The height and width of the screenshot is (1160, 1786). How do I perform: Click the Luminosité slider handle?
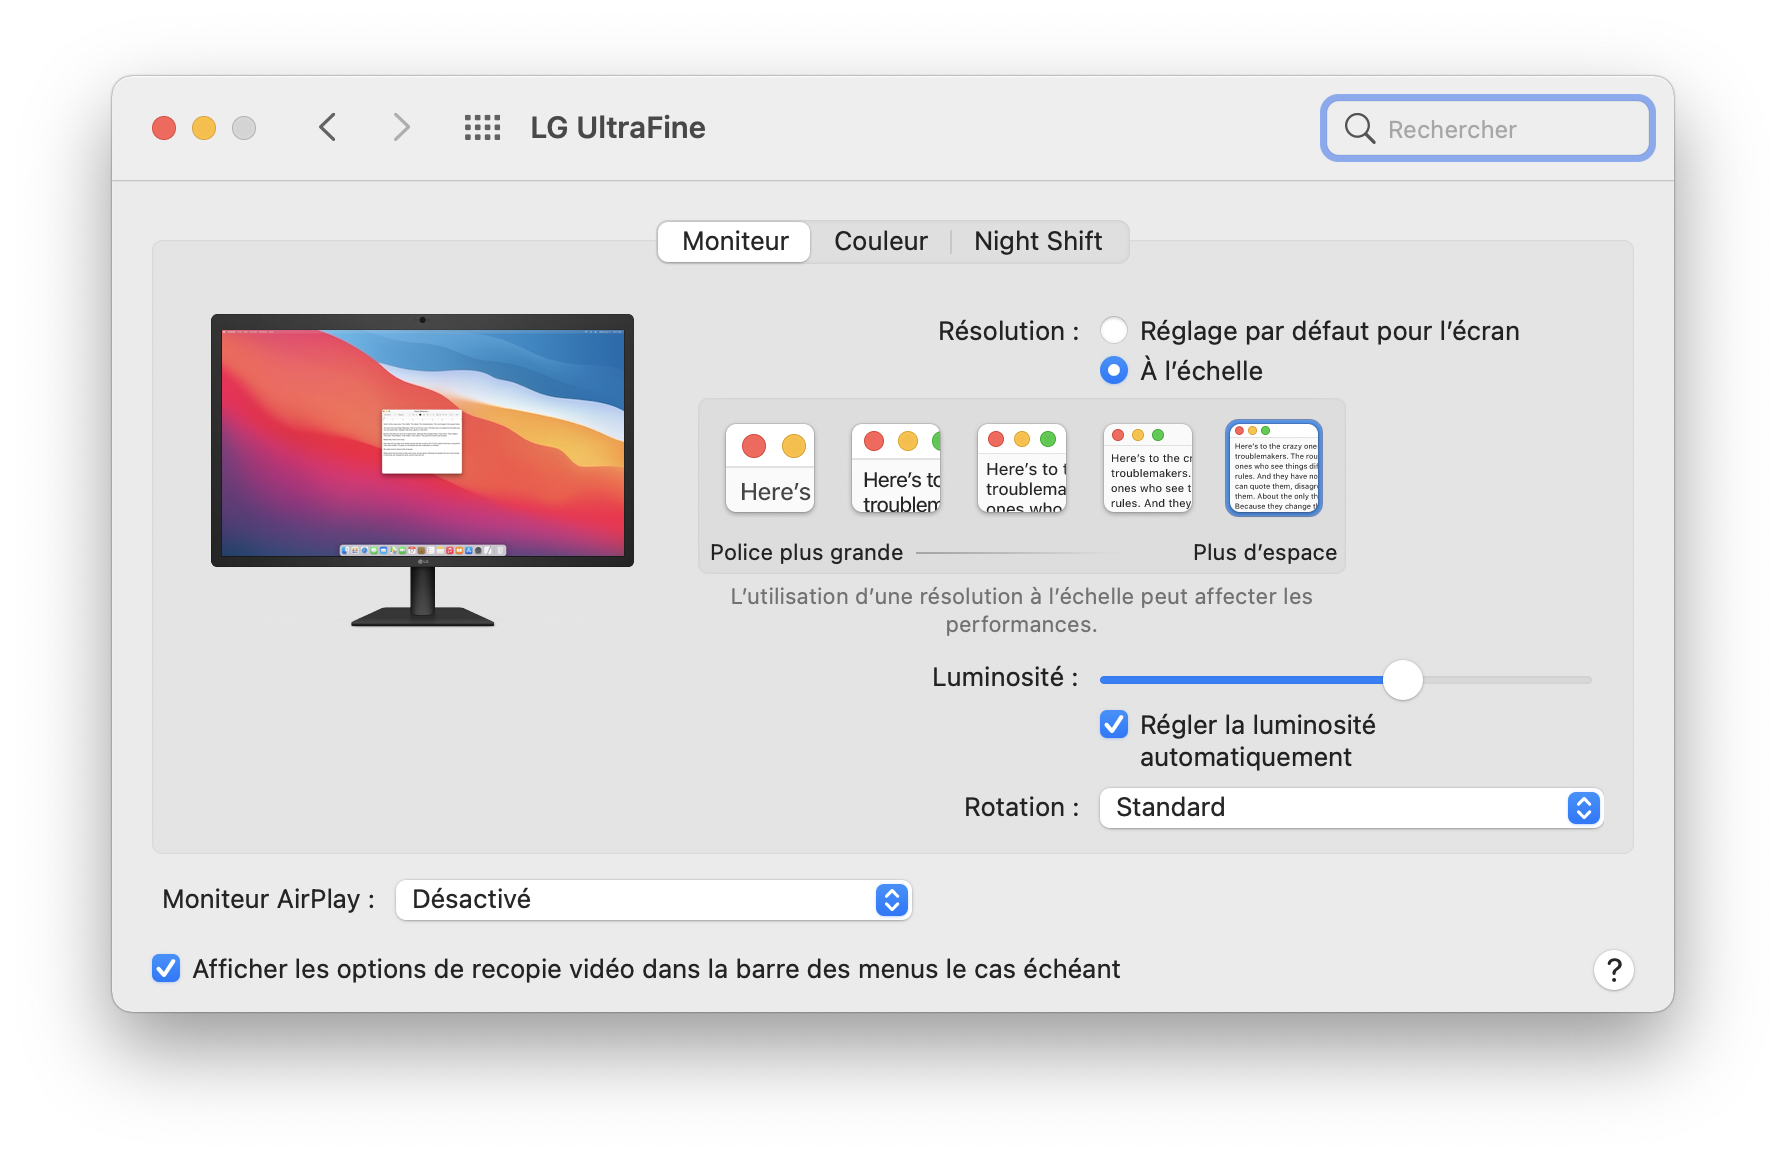click(1402, 680)
